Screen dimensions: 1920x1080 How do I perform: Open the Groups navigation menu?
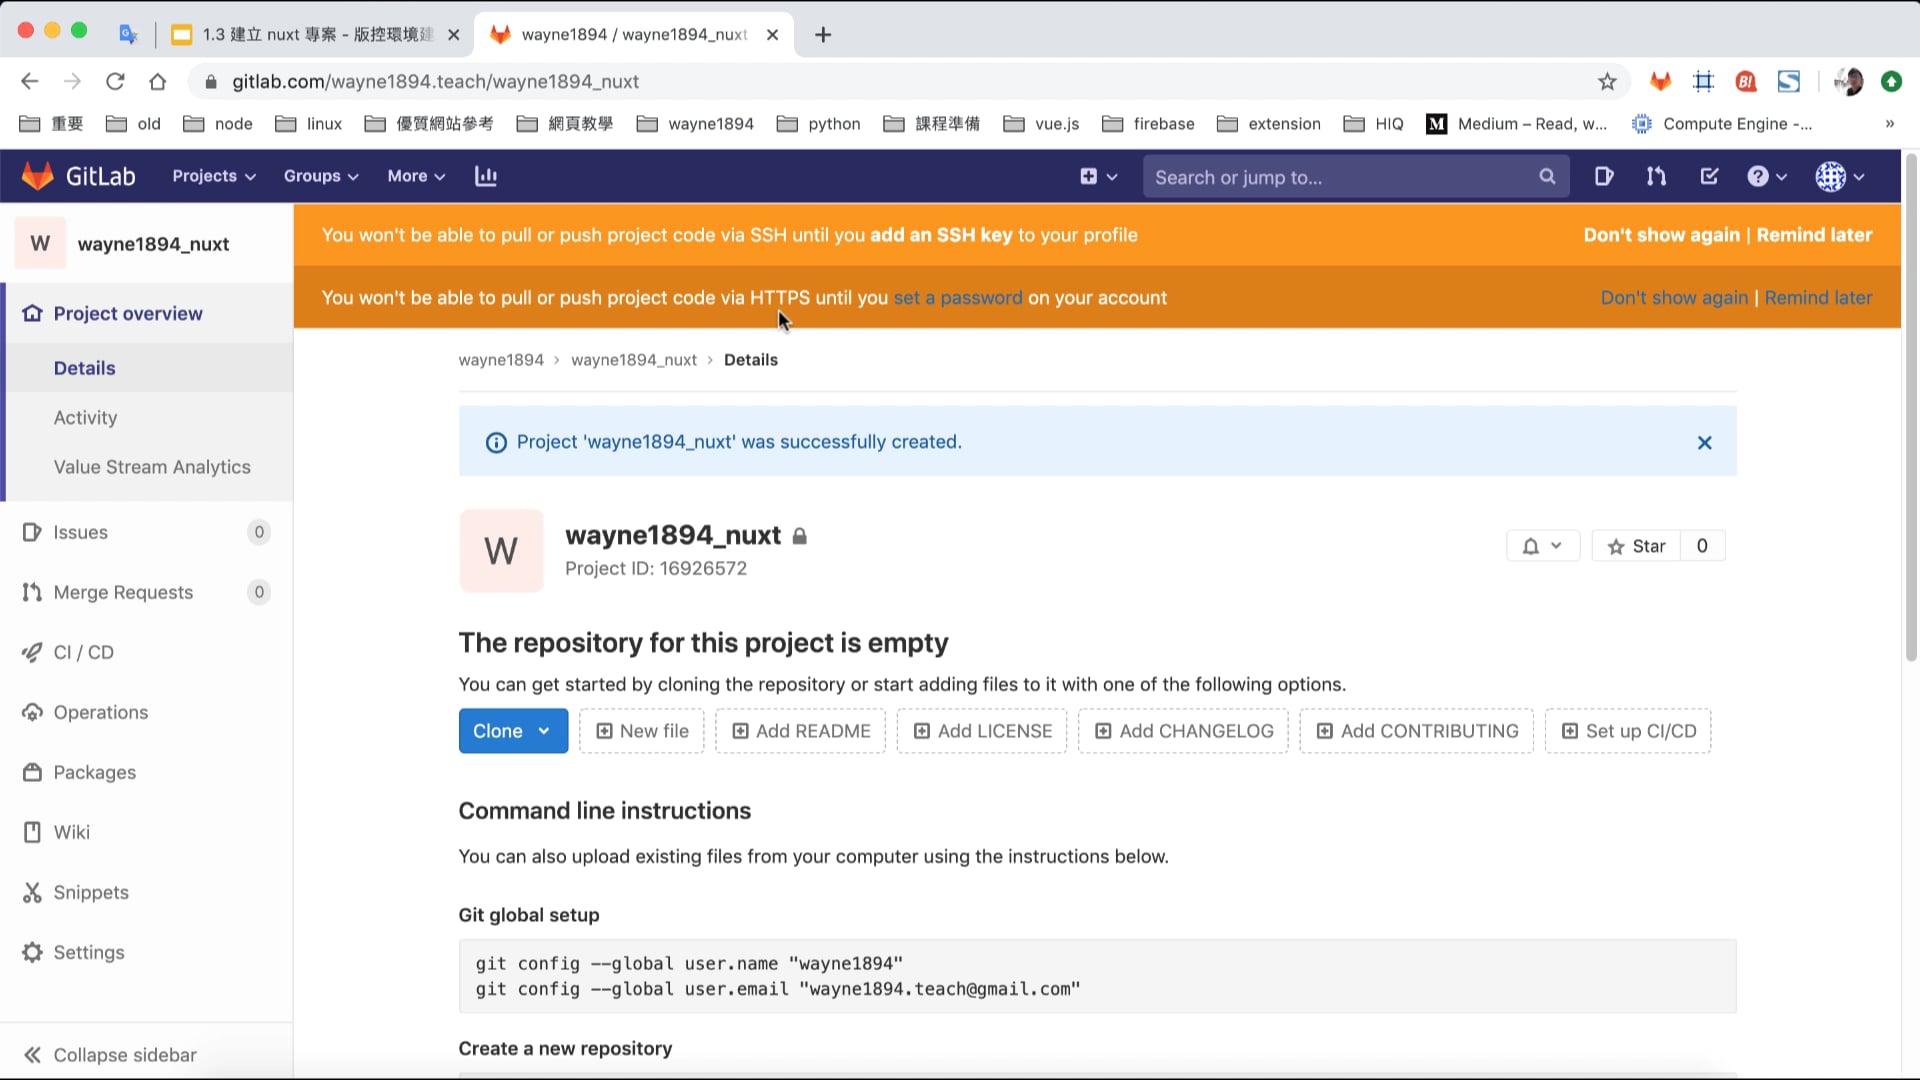pos(320,176)
